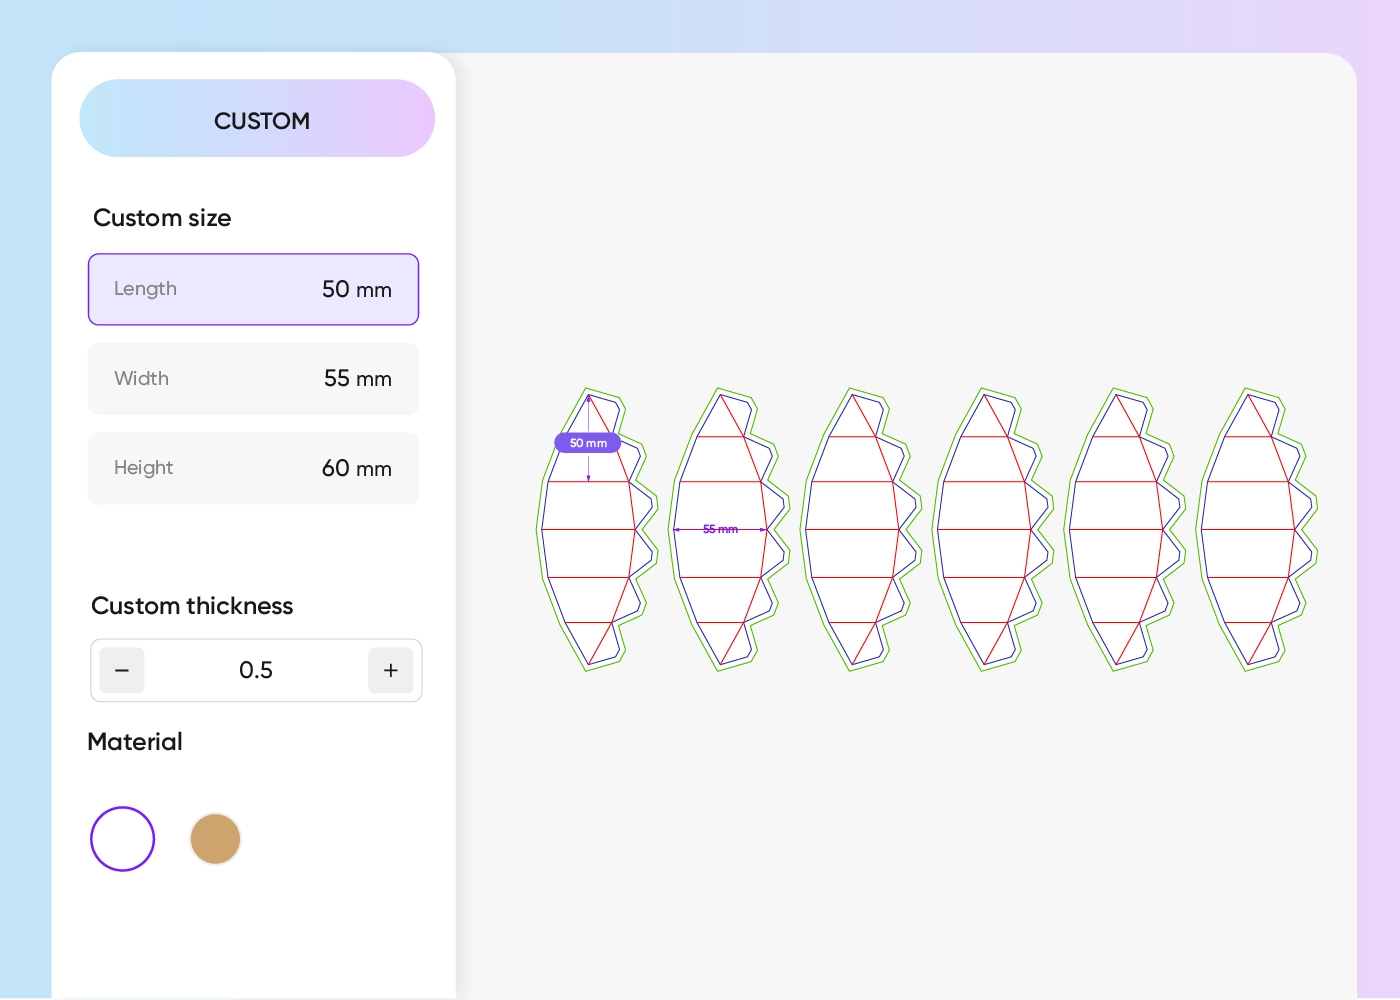This screenshot has width=1400, height=1000.
Task: Click the Custom thickness heading
Action: [191, 606]
